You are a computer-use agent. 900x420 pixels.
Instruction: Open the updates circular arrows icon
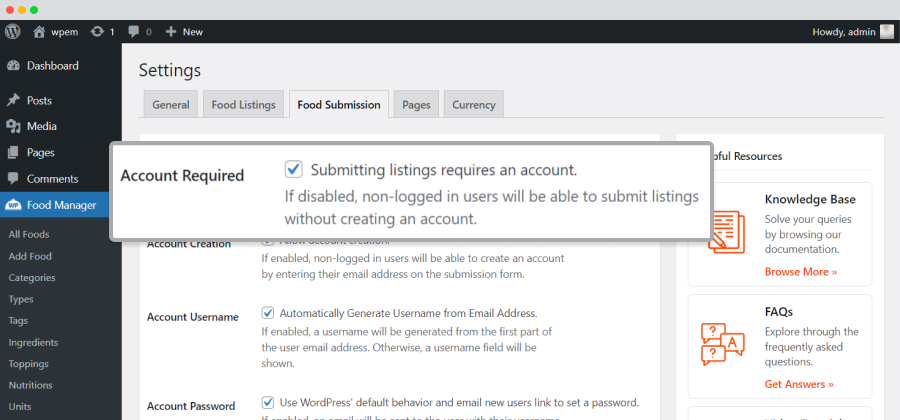click(97, 32)
